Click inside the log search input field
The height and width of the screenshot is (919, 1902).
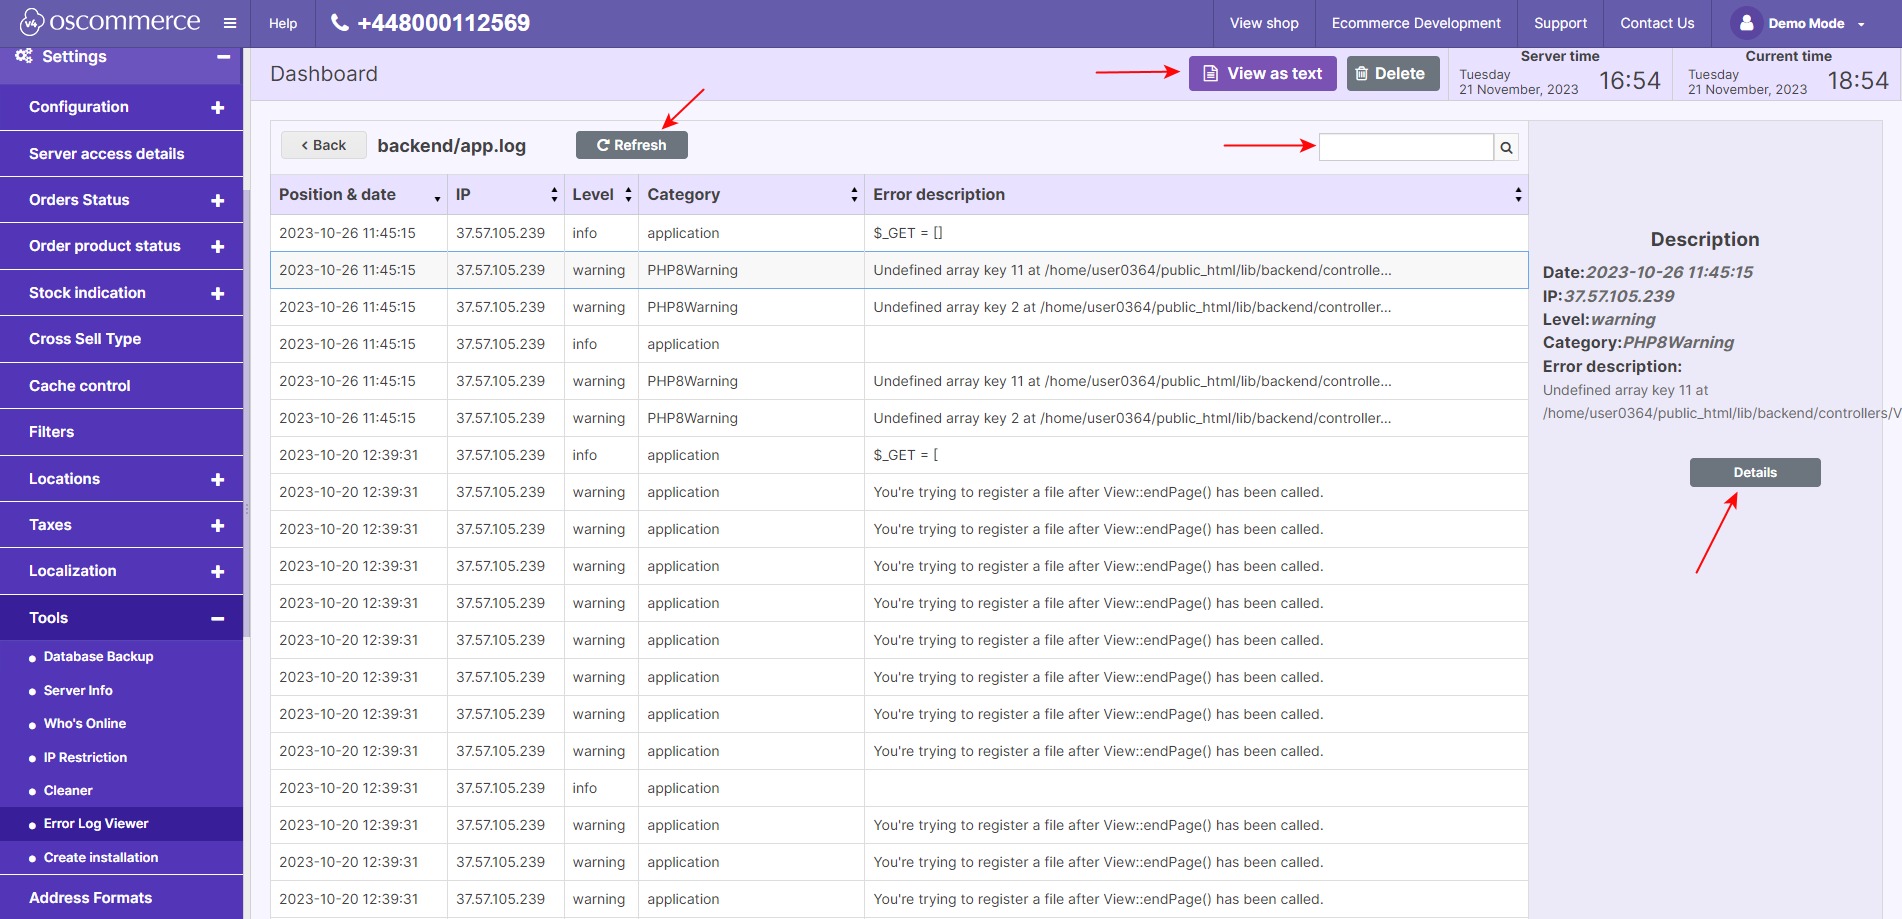click(x=1404, y=147)
